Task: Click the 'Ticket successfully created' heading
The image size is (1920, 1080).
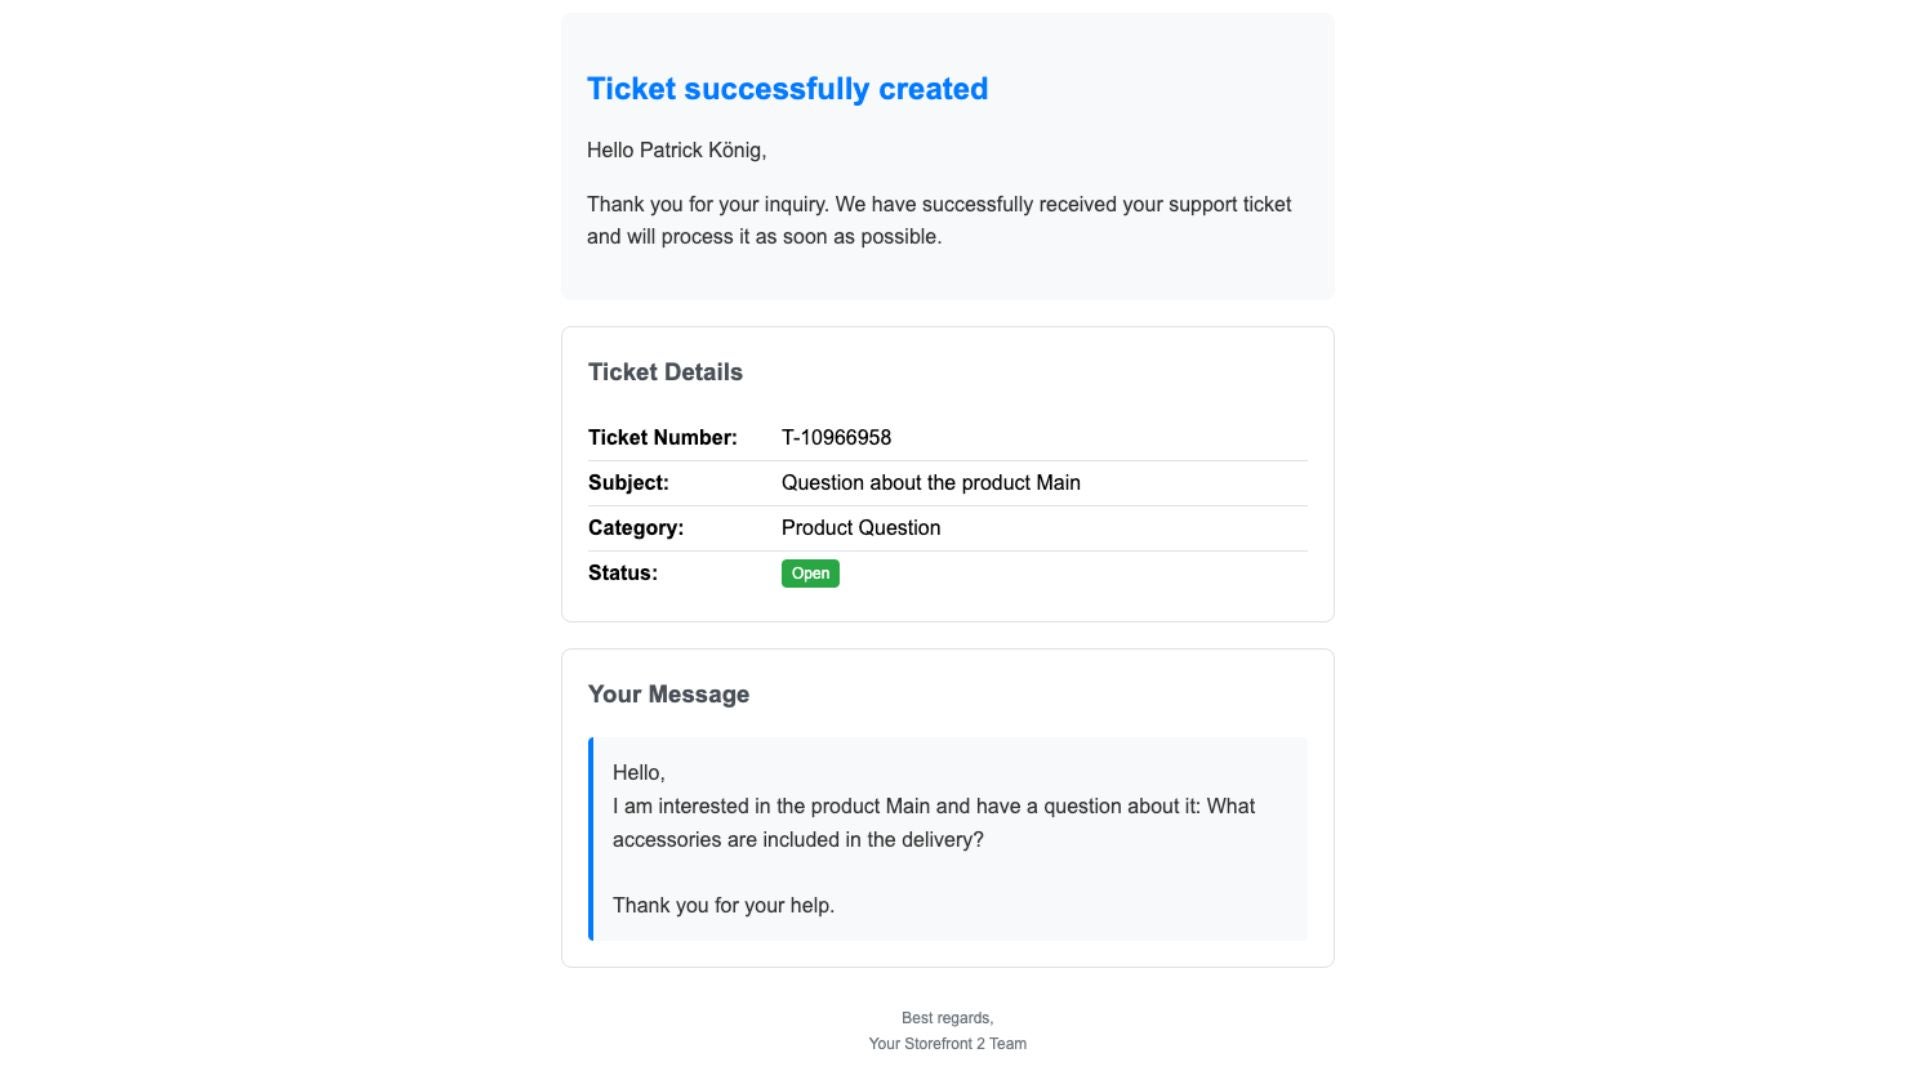Action: pos(787,89)
